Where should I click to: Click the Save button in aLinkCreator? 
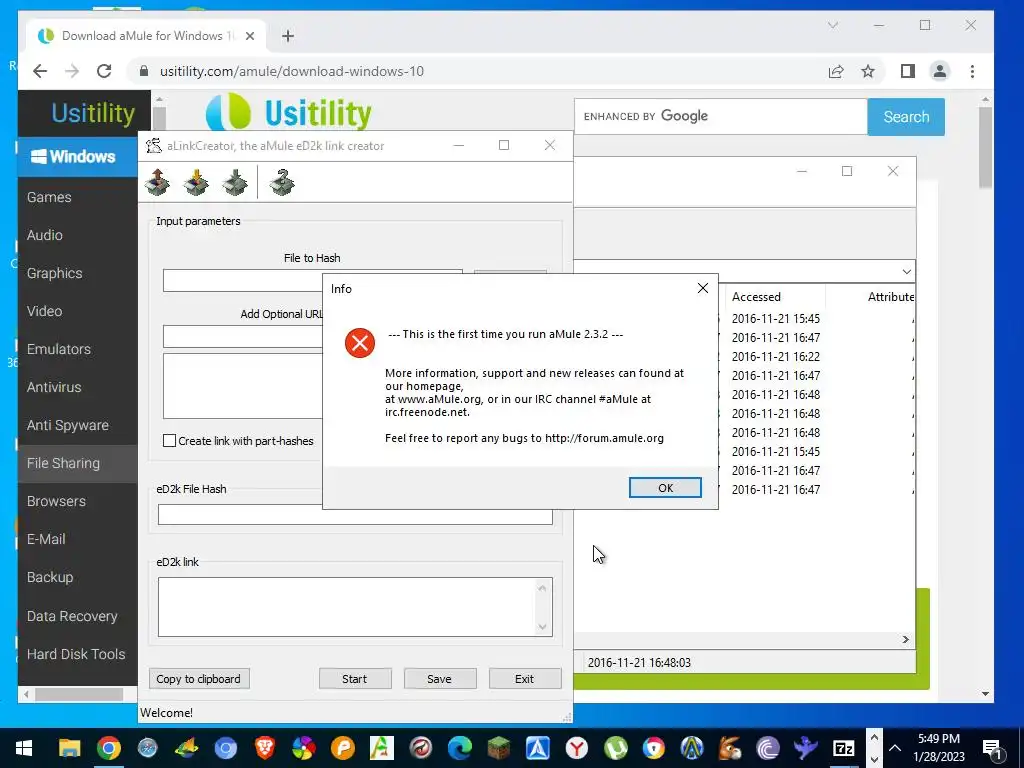click(440, 679)
